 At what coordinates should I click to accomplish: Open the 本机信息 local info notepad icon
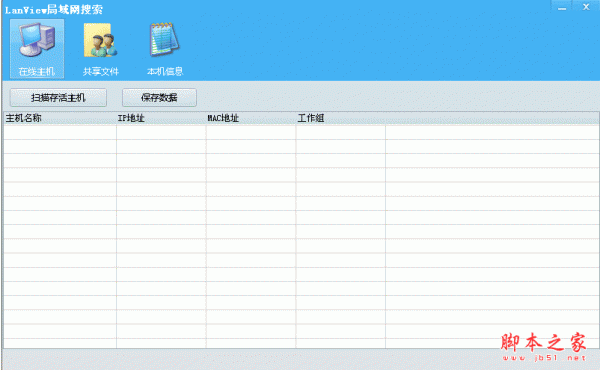(x=165, y=49)
